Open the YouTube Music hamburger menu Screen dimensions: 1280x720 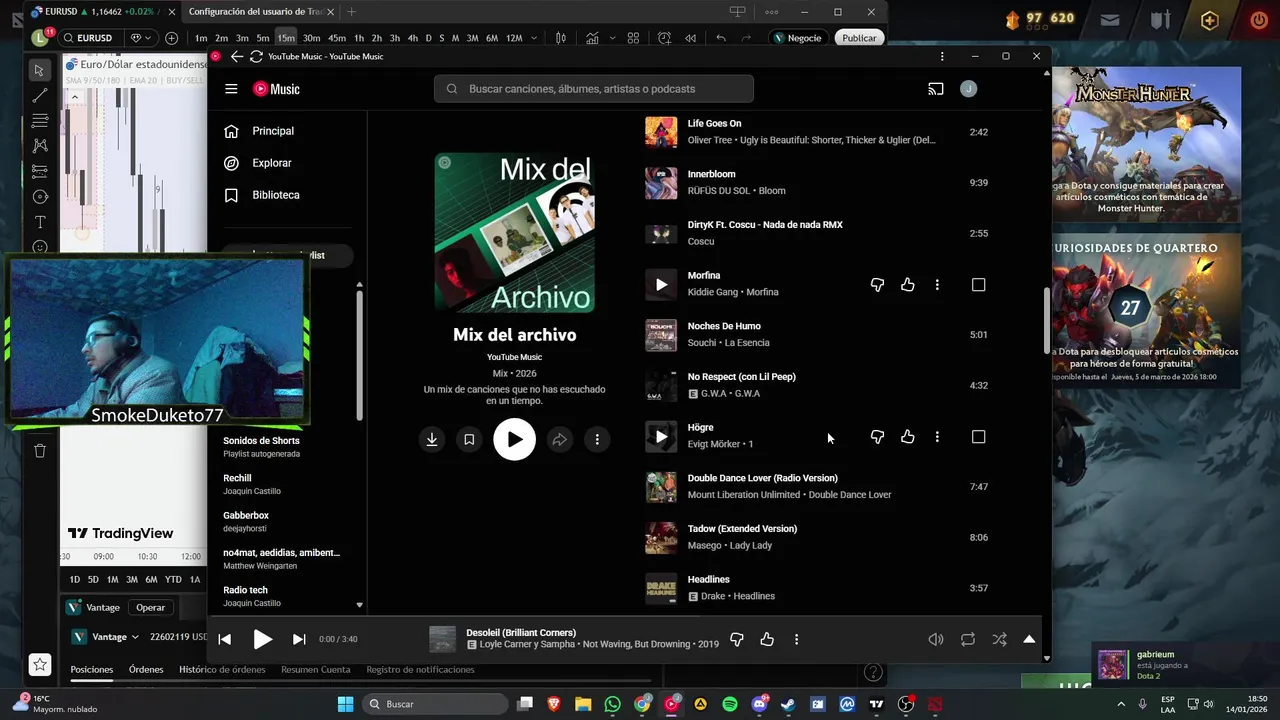point(231,89)
